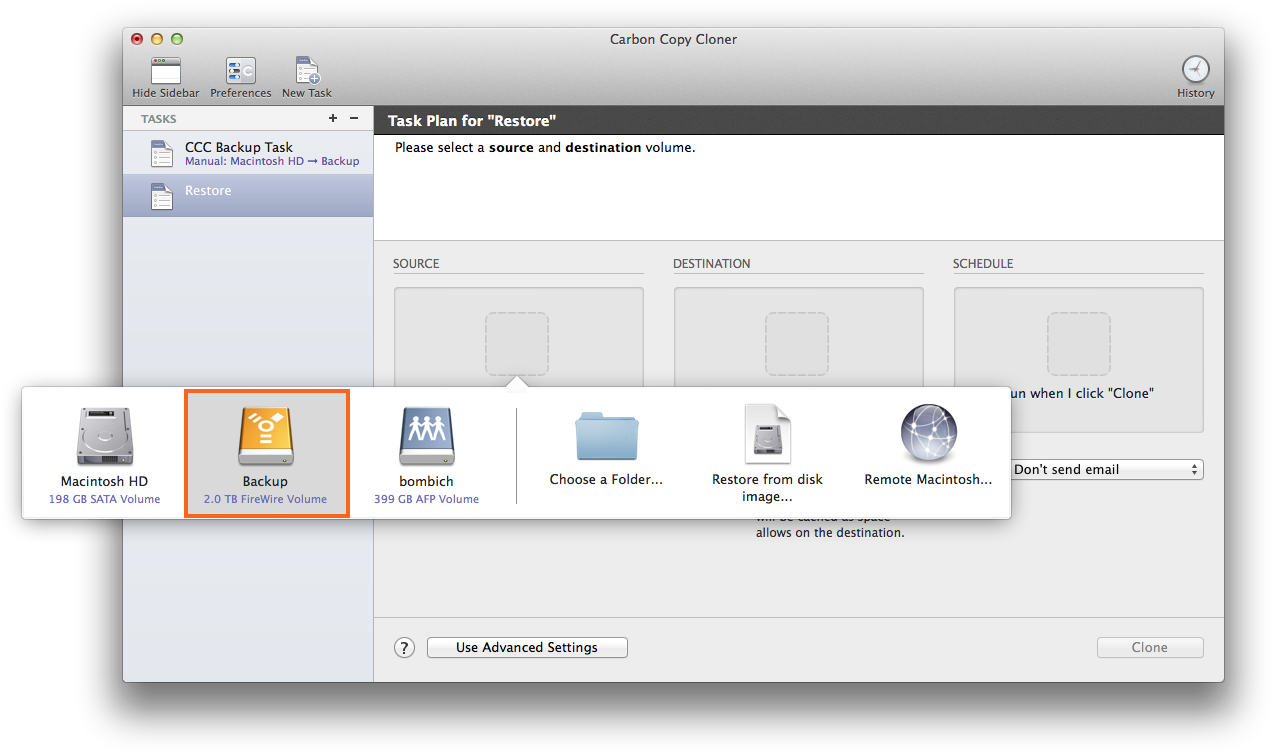This screenshot has width=1273, height=753.
Task: Select the Macintosh HD SATA volume
Action: [104, 454]
